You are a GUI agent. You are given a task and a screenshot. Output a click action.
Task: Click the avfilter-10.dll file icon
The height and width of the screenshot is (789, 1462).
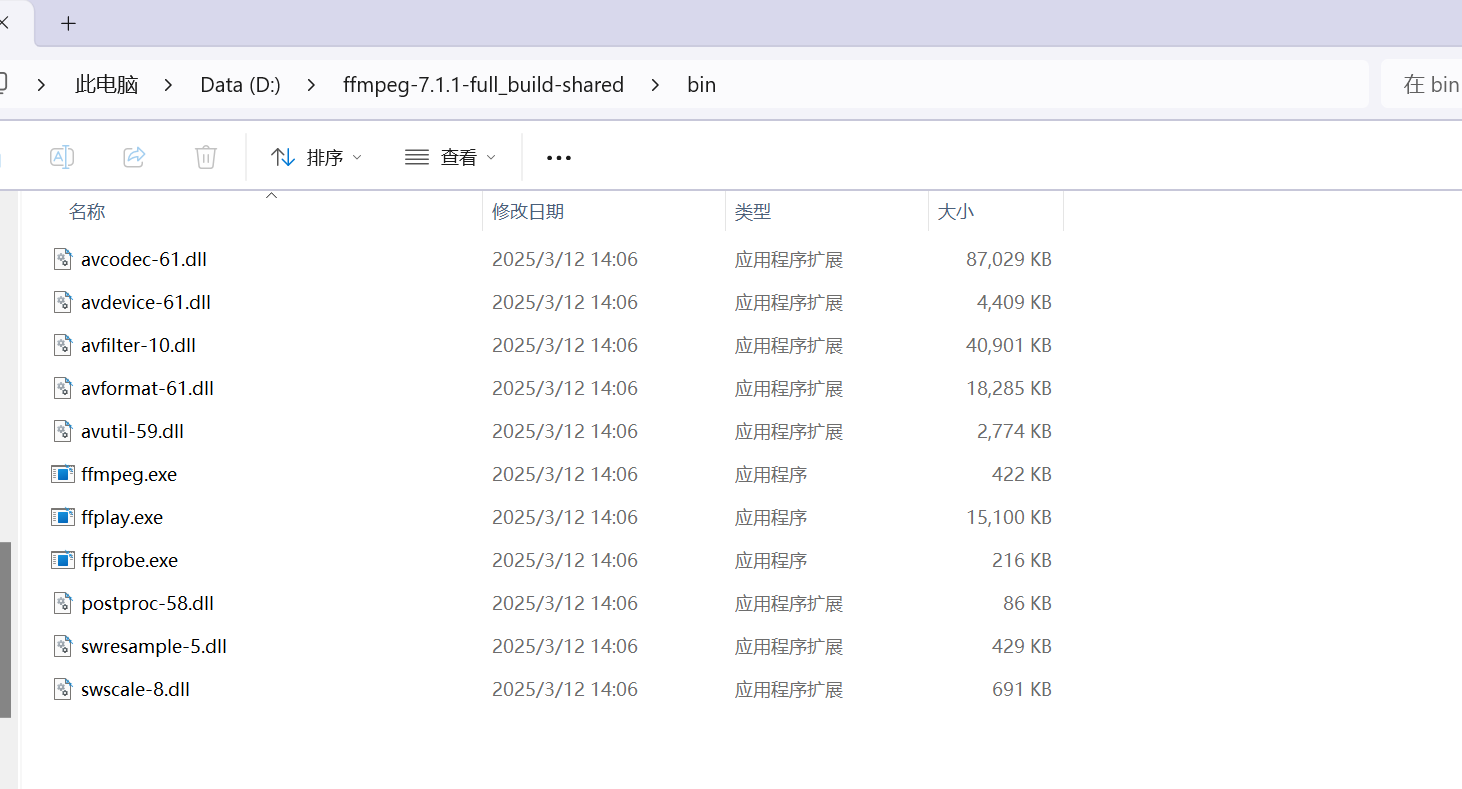click(x=63, y=346)
